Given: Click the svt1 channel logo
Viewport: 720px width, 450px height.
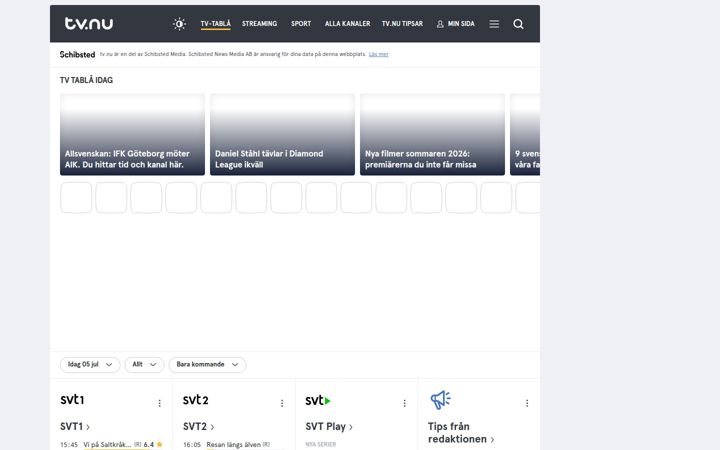Looking at the screenshot, I should [72, 399].
